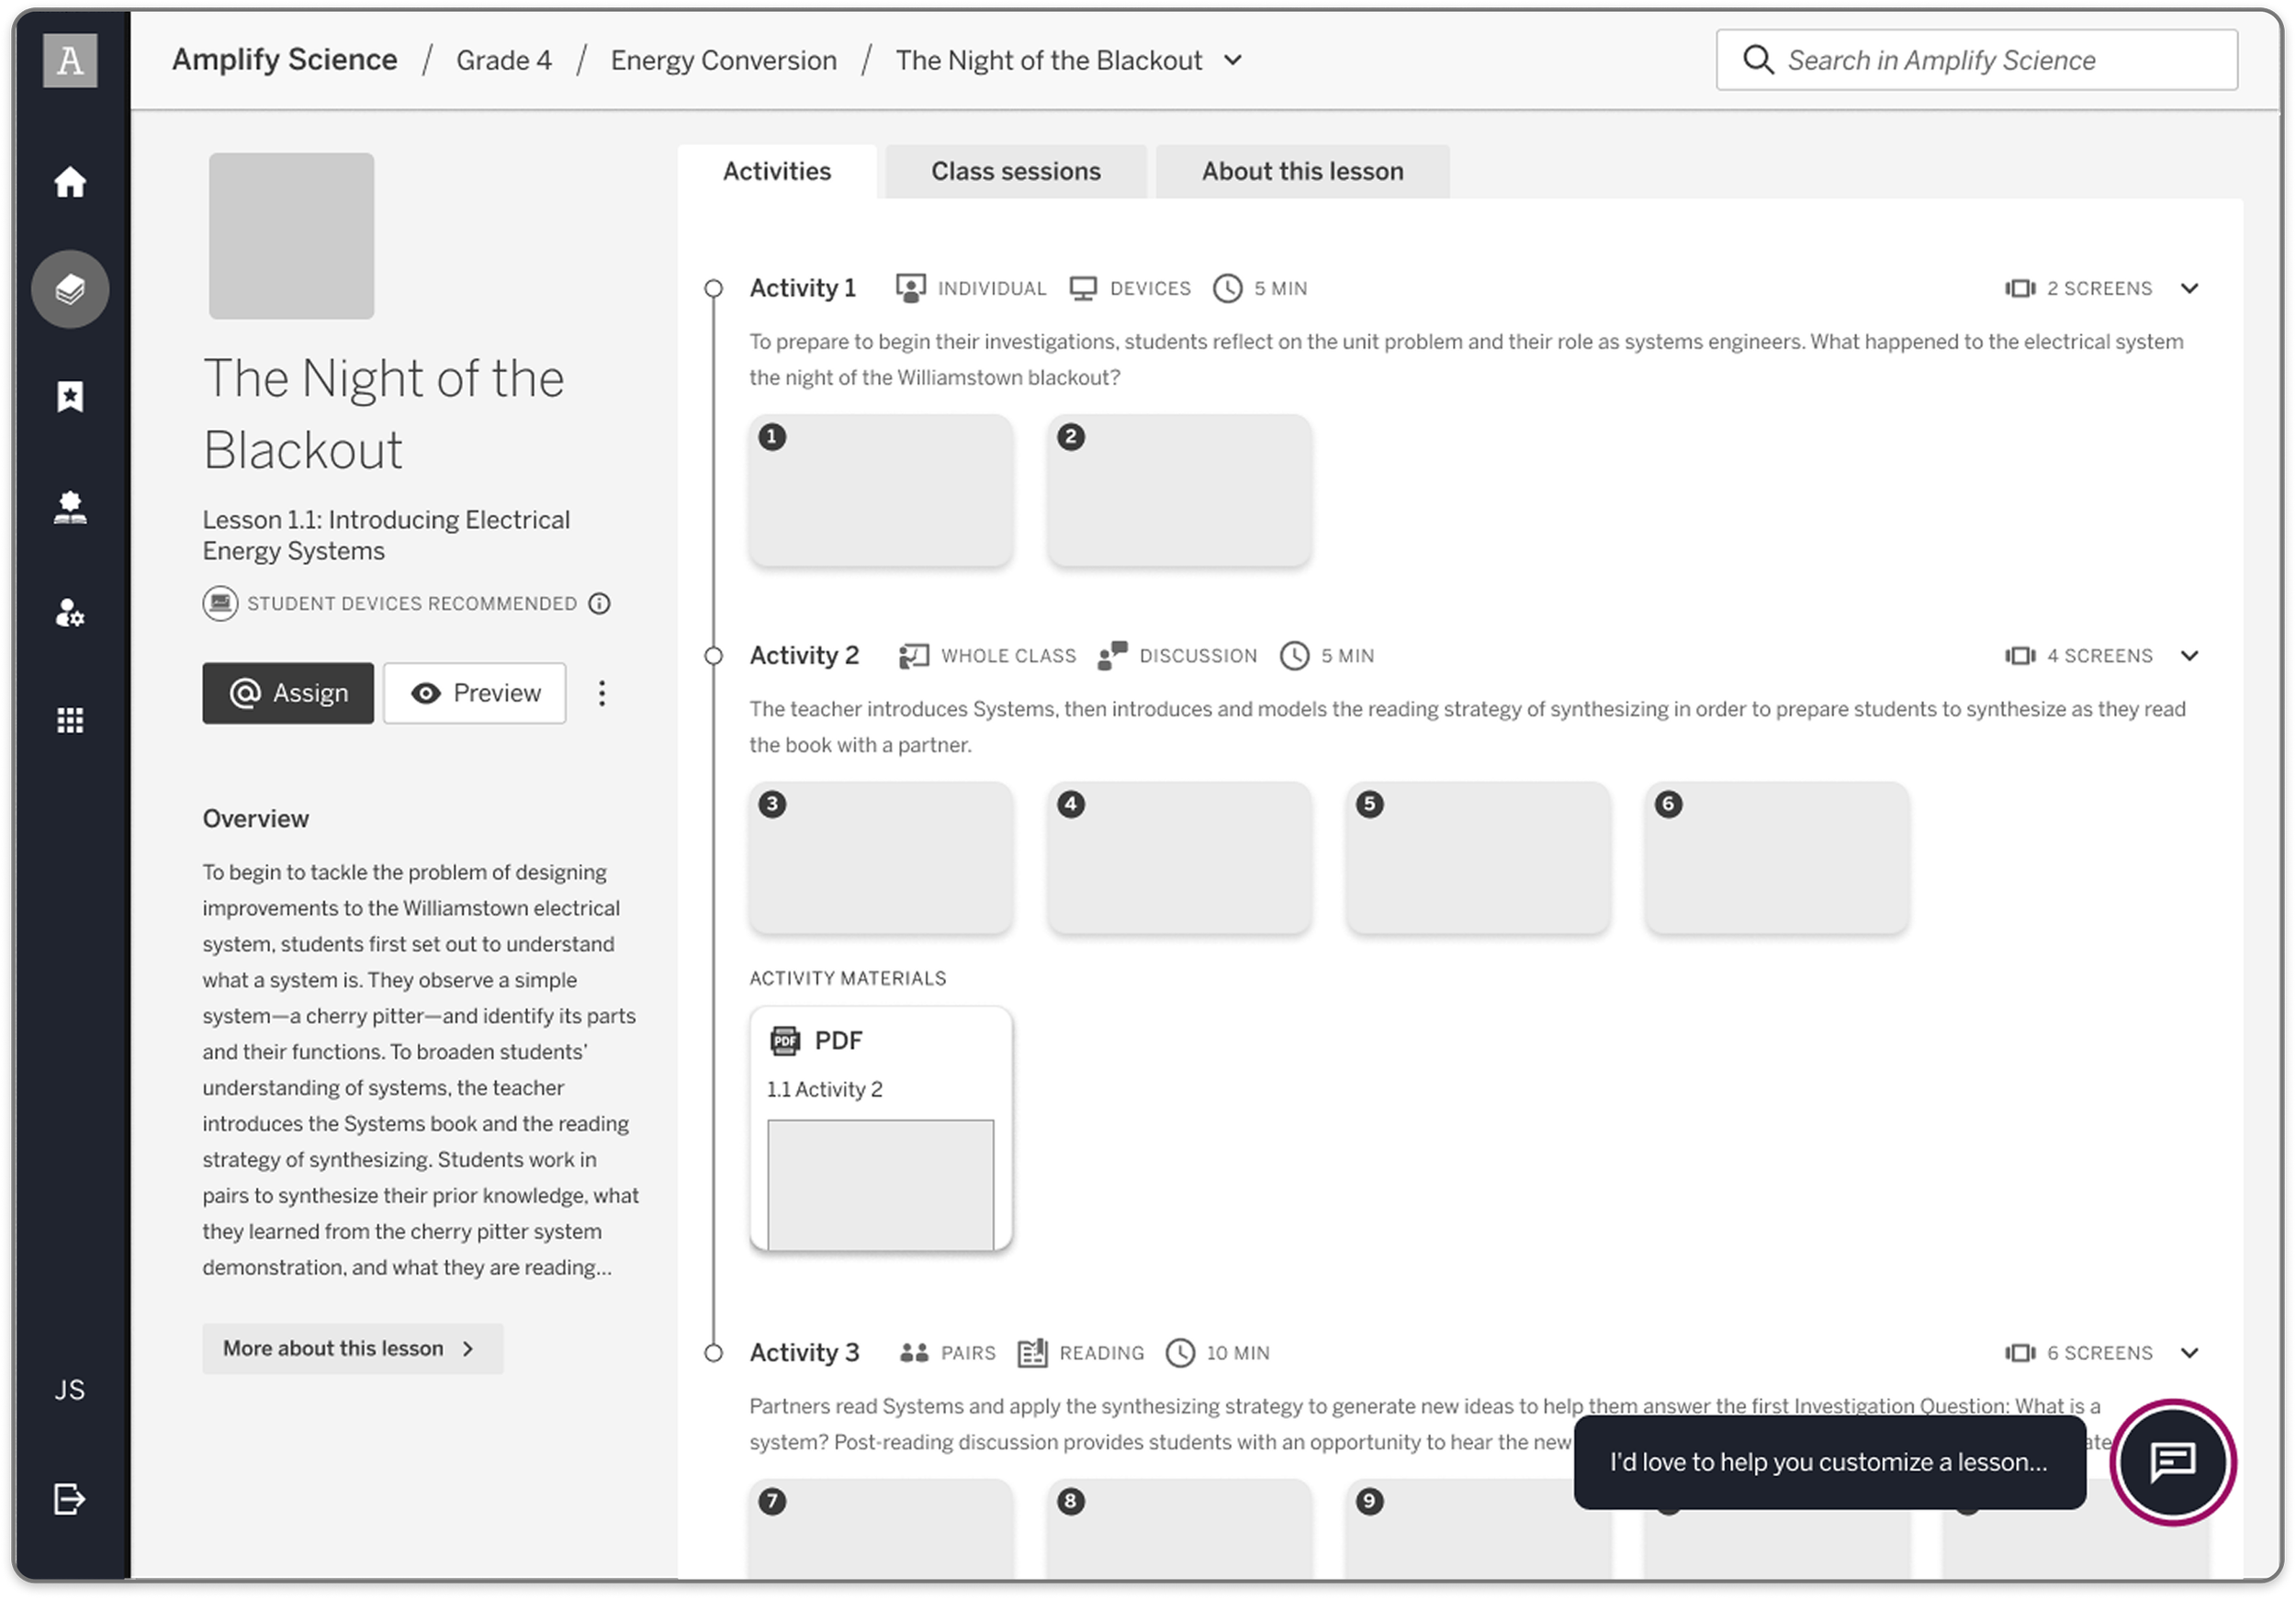2296x1599 pixels.
Task: Click the Devices monitor icon in Activity 1
Action: point(1083,289)
